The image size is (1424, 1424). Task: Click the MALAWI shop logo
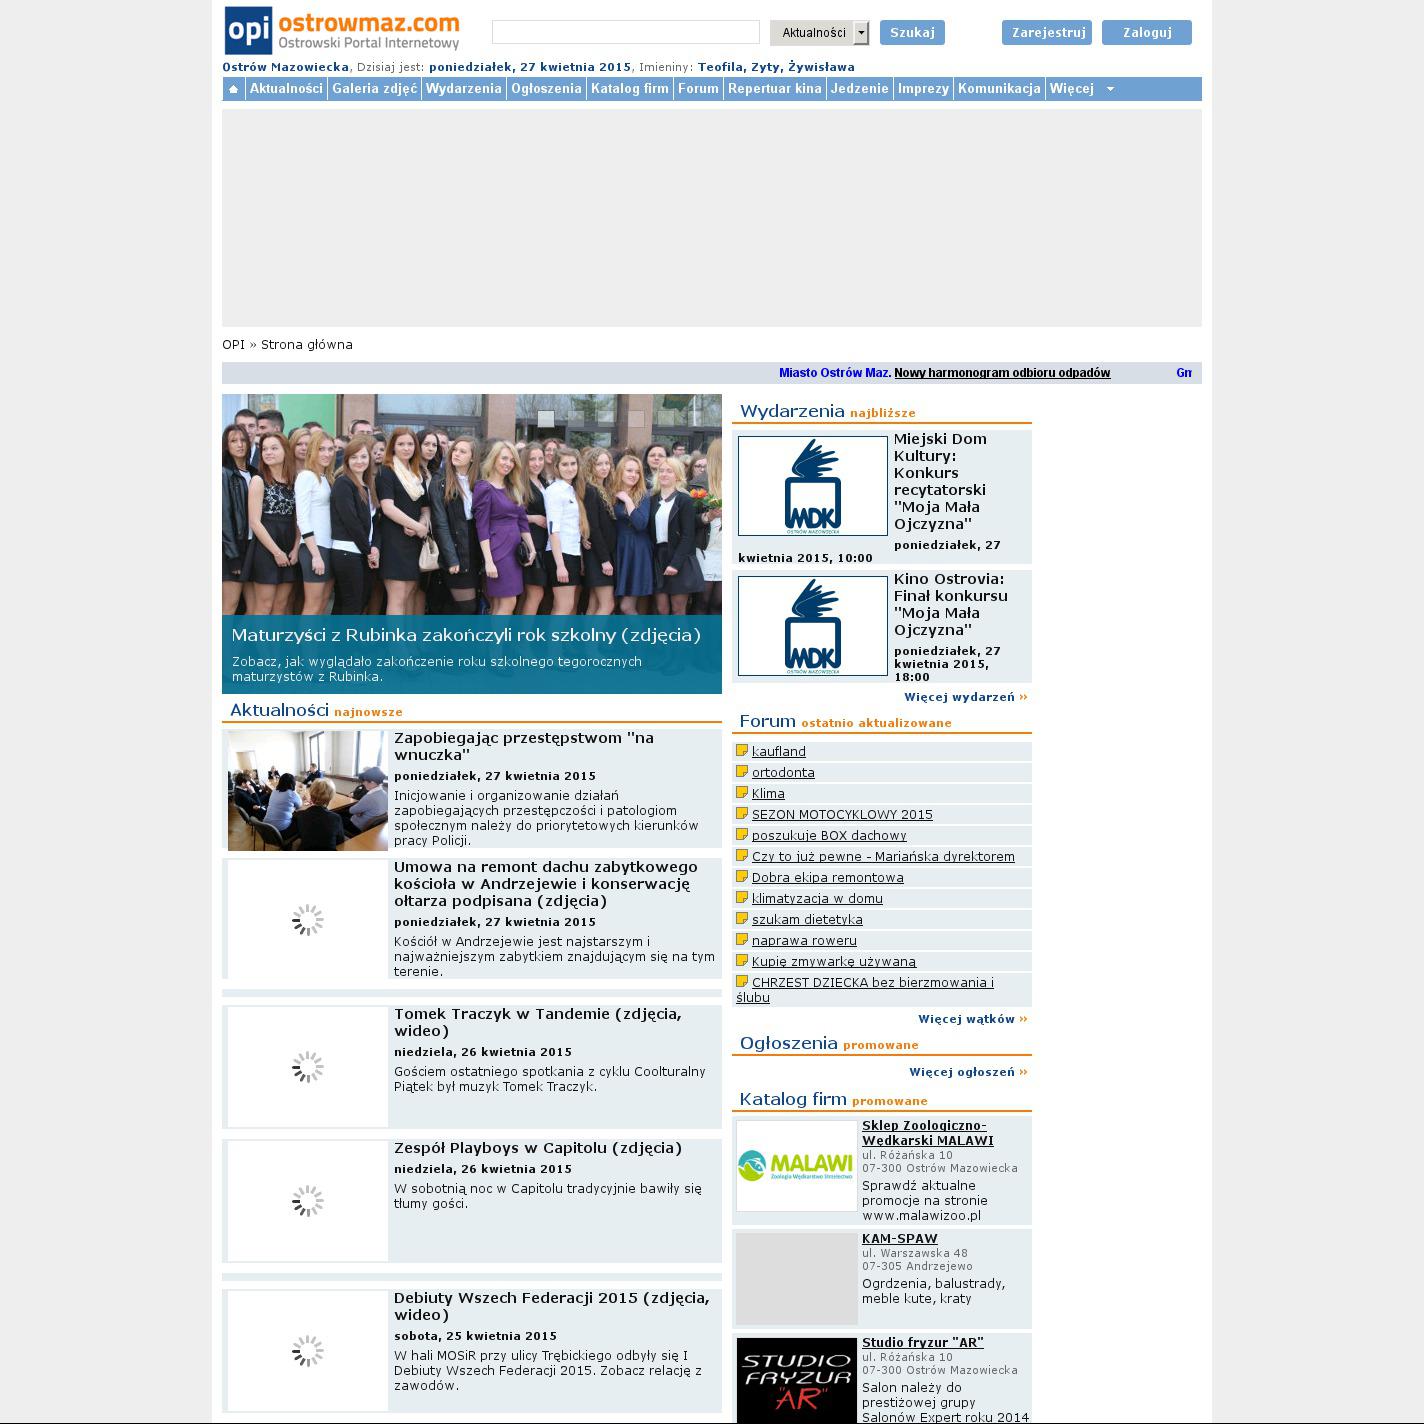796,1165
